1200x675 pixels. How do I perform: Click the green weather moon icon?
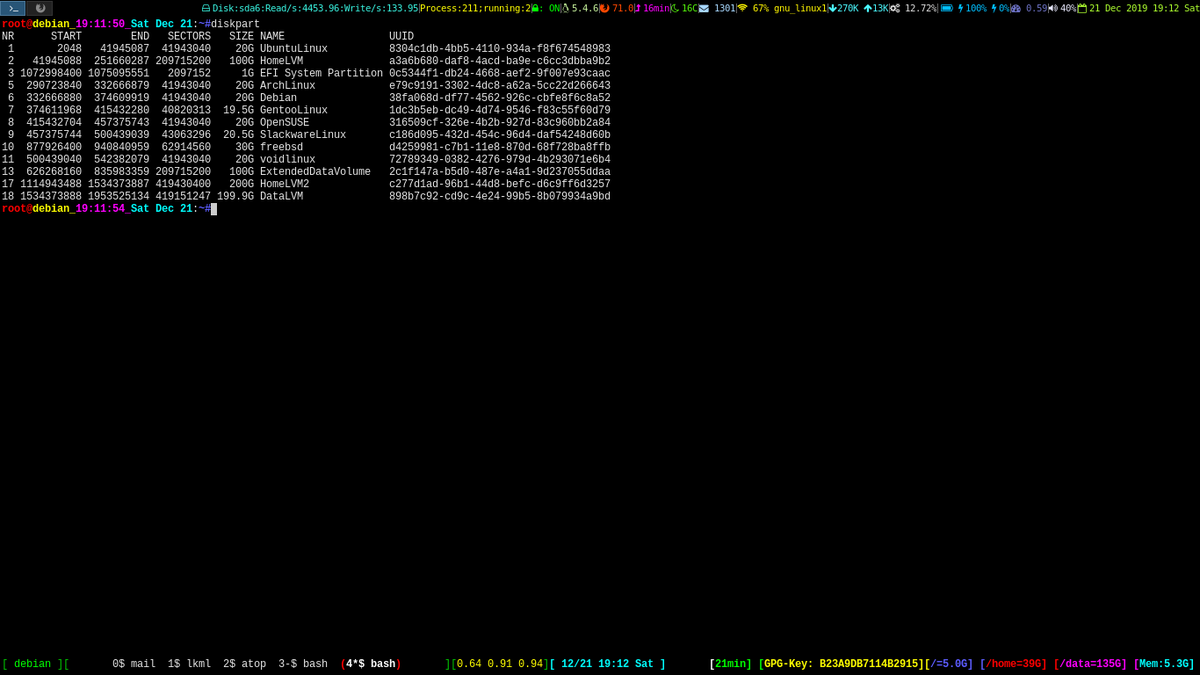675,8
